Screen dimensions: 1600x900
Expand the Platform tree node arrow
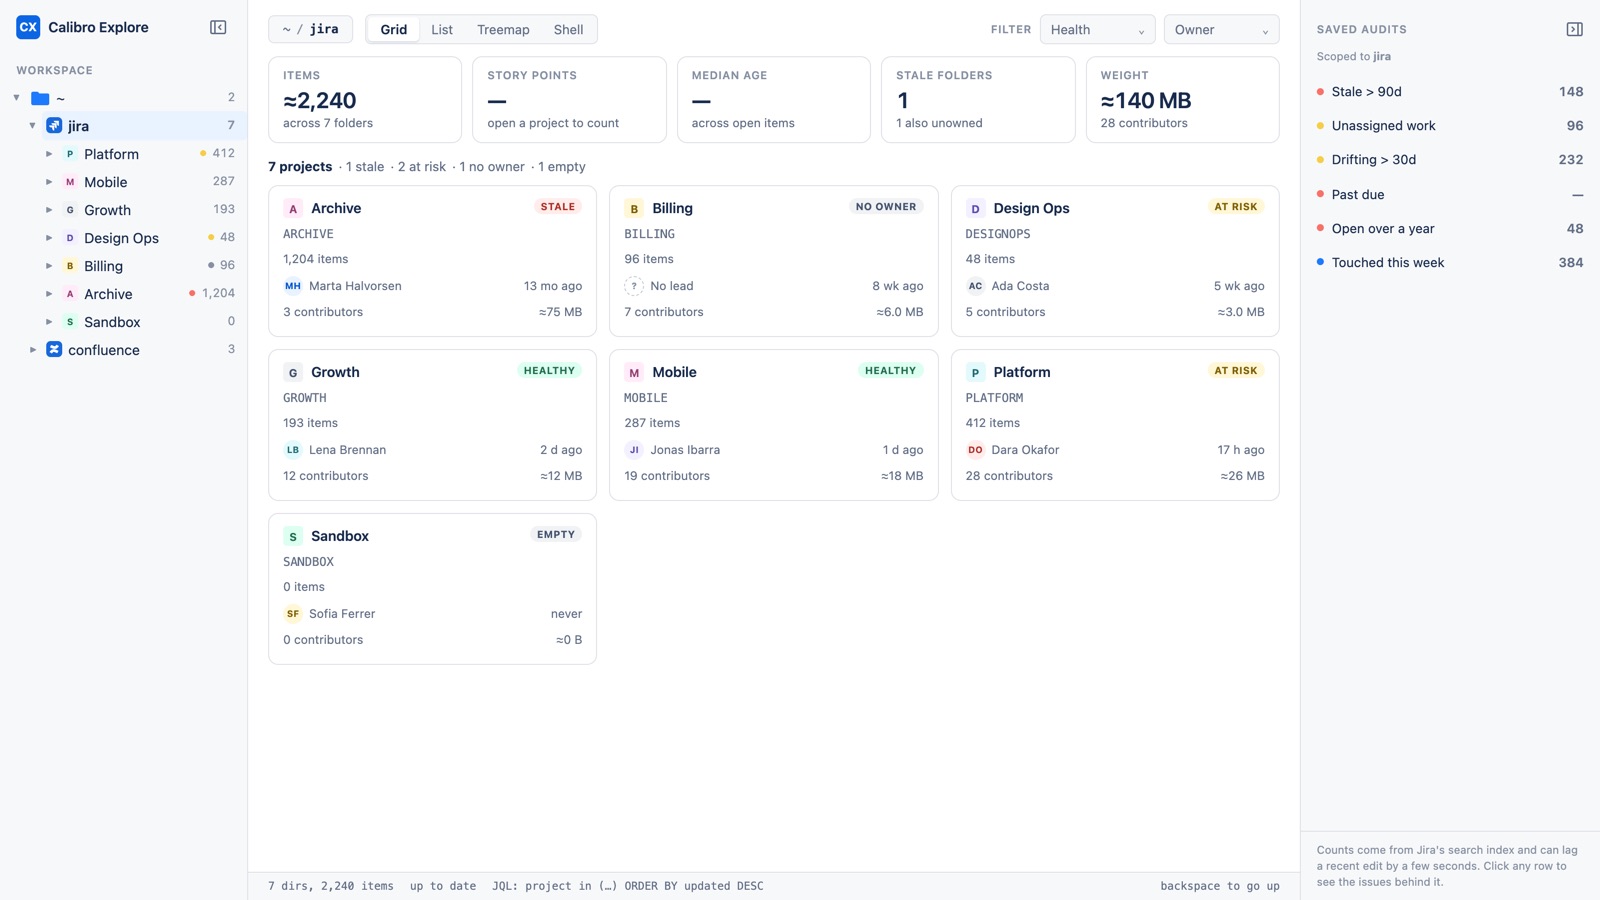(49, 154)
